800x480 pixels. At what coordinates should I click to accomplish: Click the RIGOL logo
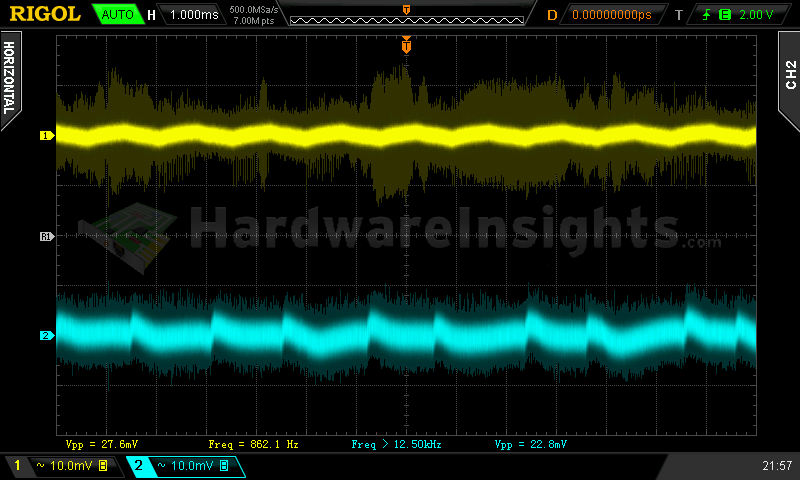46,14
